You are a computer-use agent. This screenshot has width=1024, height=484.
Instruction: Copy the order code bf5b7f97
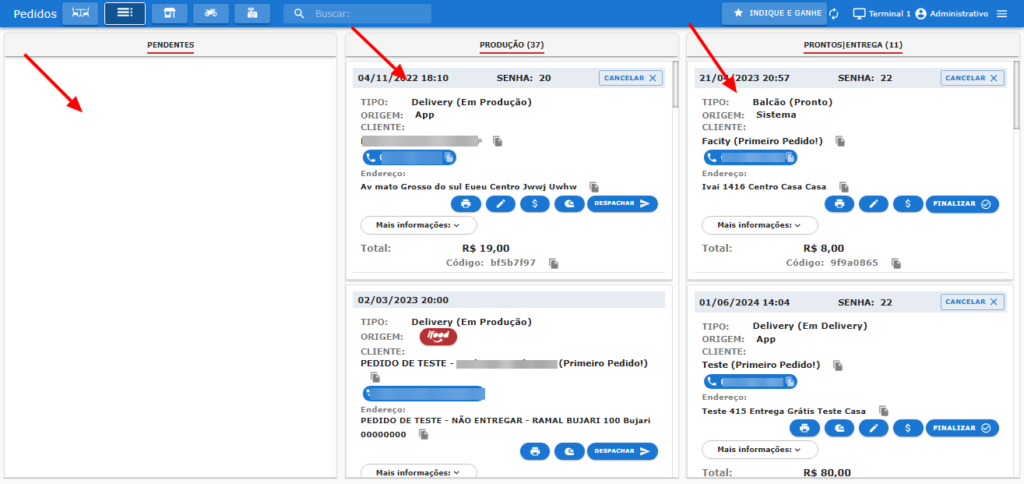(553, 263)
